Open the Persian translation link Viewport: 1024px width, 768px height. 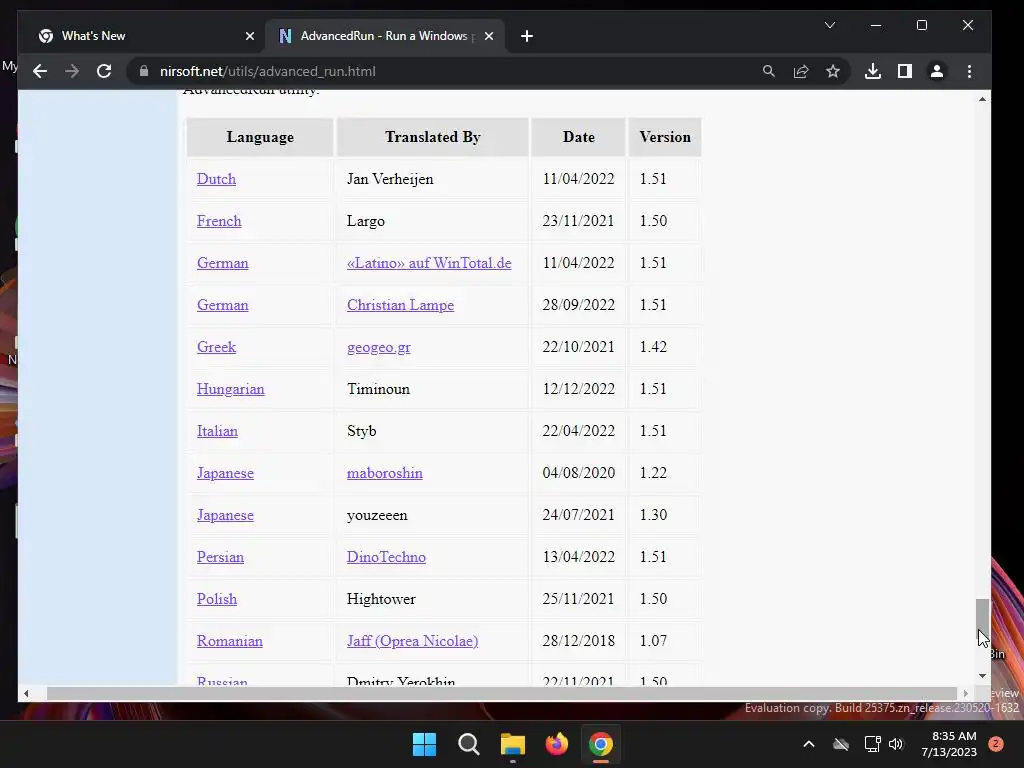coord(220,557)
